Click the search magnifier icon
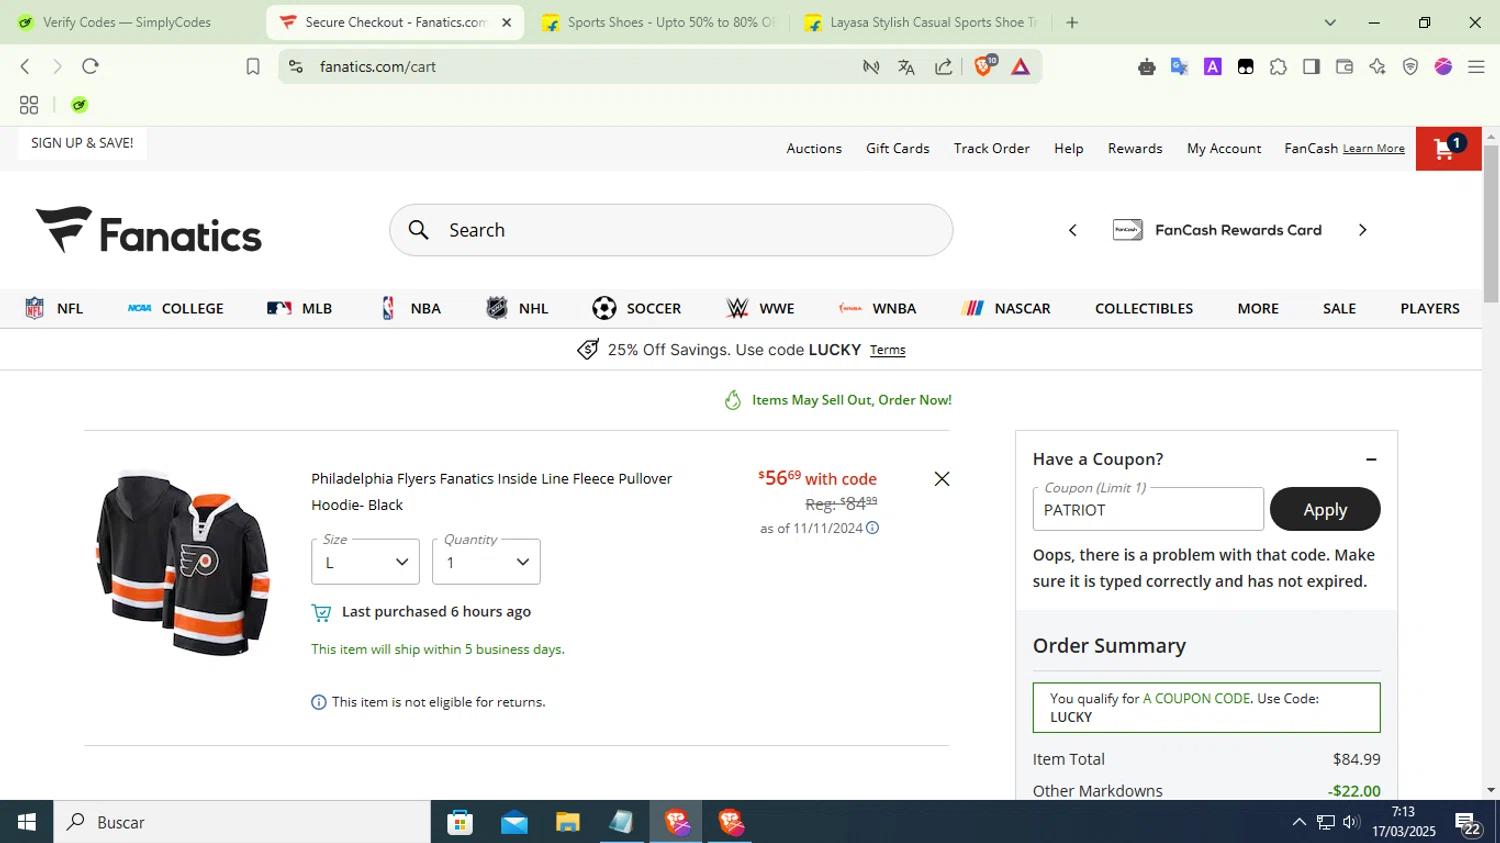1500x843 pixels. (419, 230)
